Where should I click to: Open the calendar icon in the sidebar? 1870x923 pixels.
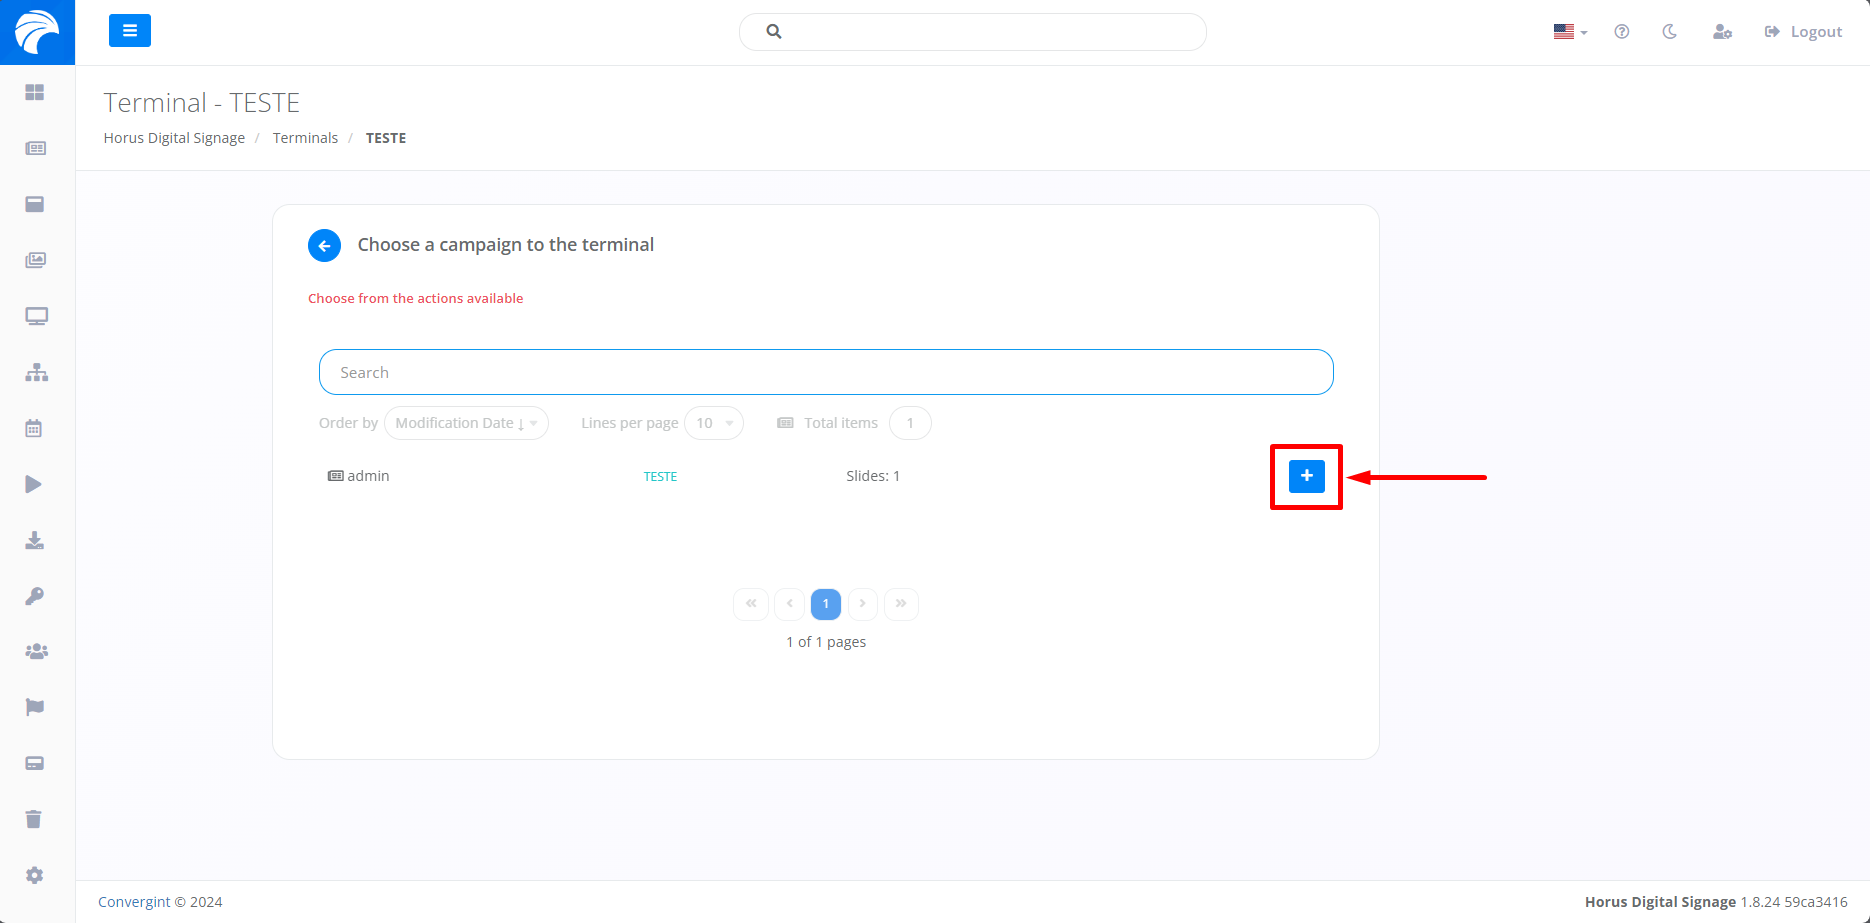pos(34,428)
